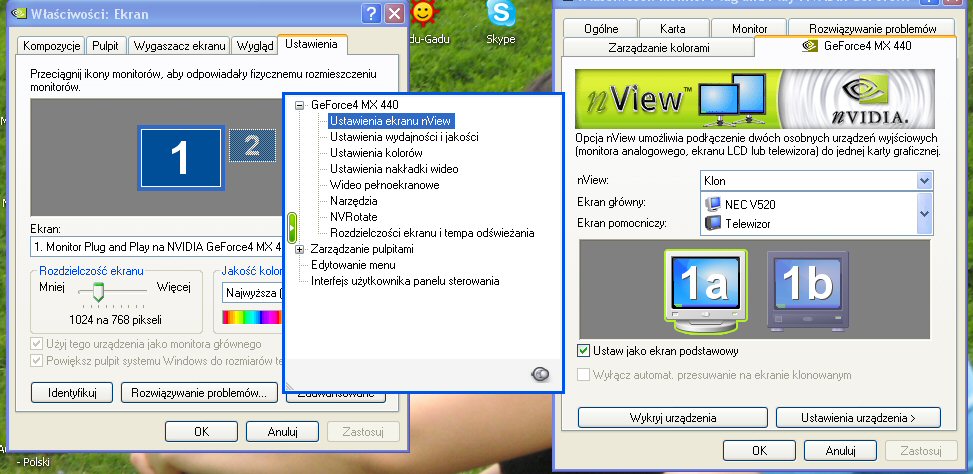Click the 1a primary display monitor icon
This screenshot has height=474, width=973.
tap(705, 289)
